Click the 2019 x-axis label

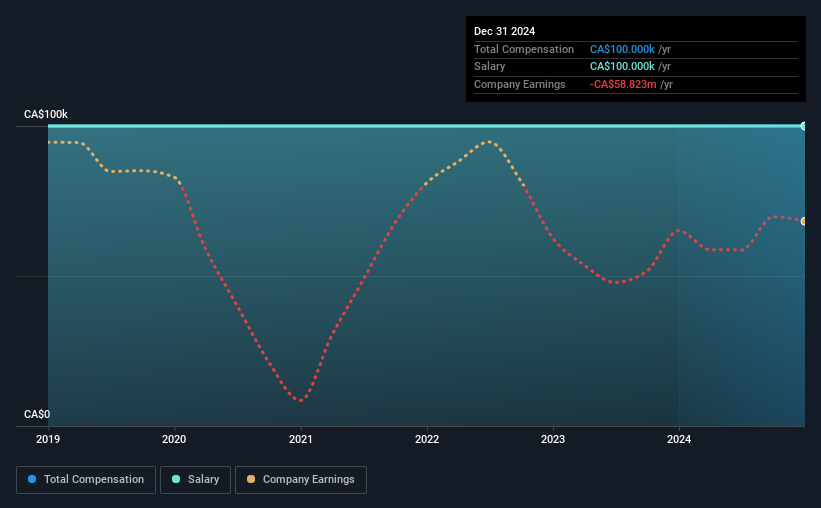pyautogui.click(x=48, y=439)
